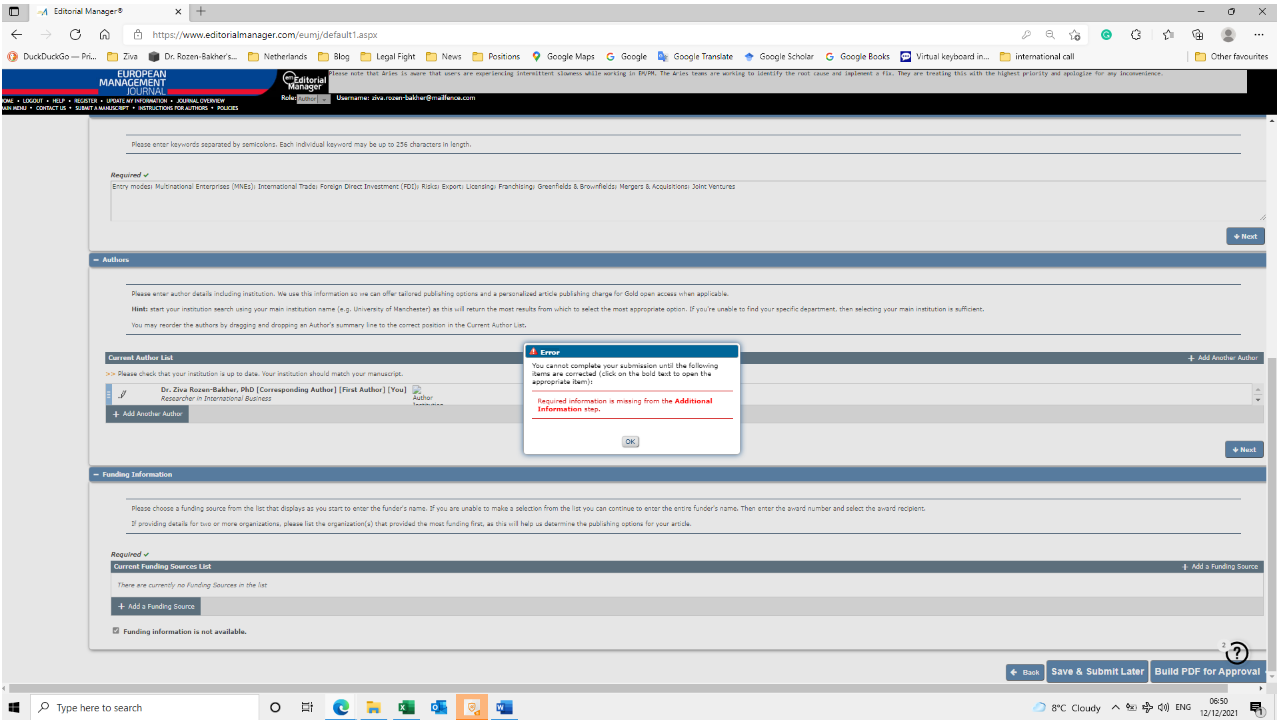Click Save & Submit Later button
Image resolution: width=1280 pixels, height=724 pixels.
(x=1097, y=672)
